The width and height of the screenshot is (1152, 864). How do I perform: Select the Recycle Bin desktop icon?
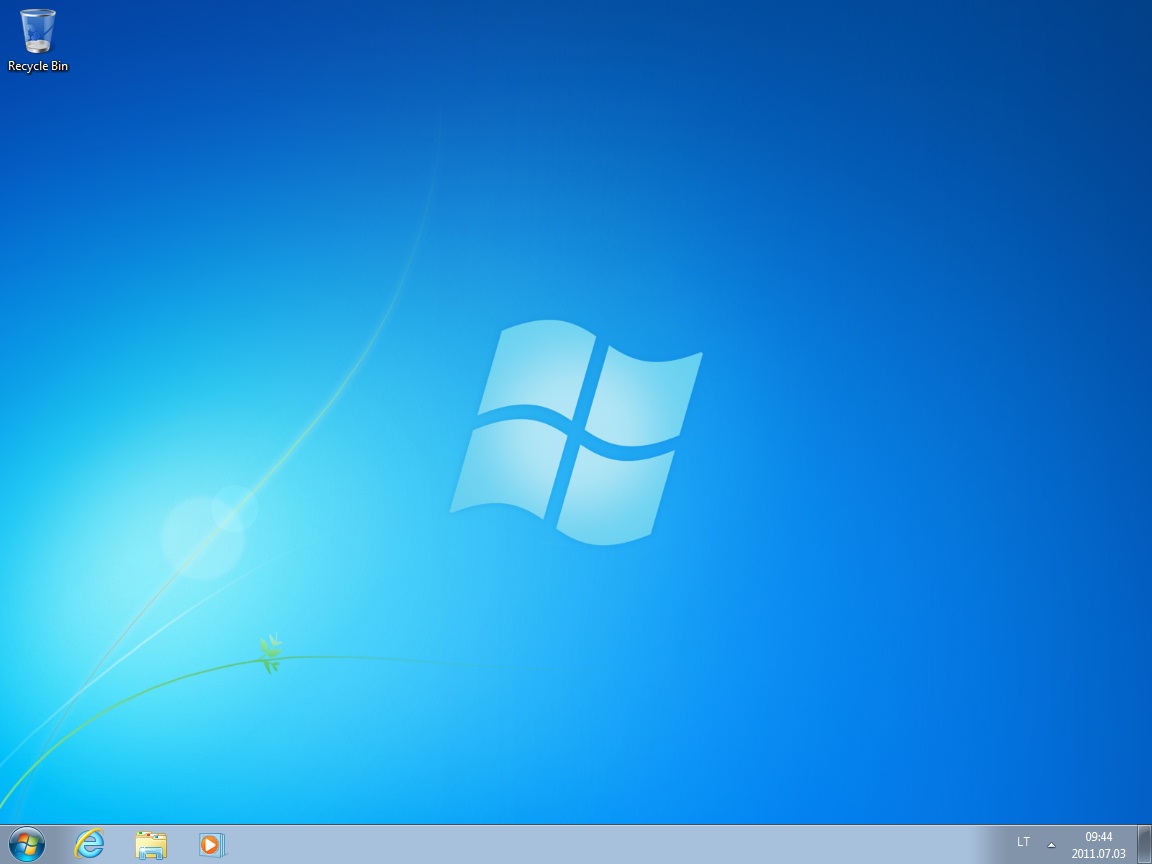(x=38, y=31)
